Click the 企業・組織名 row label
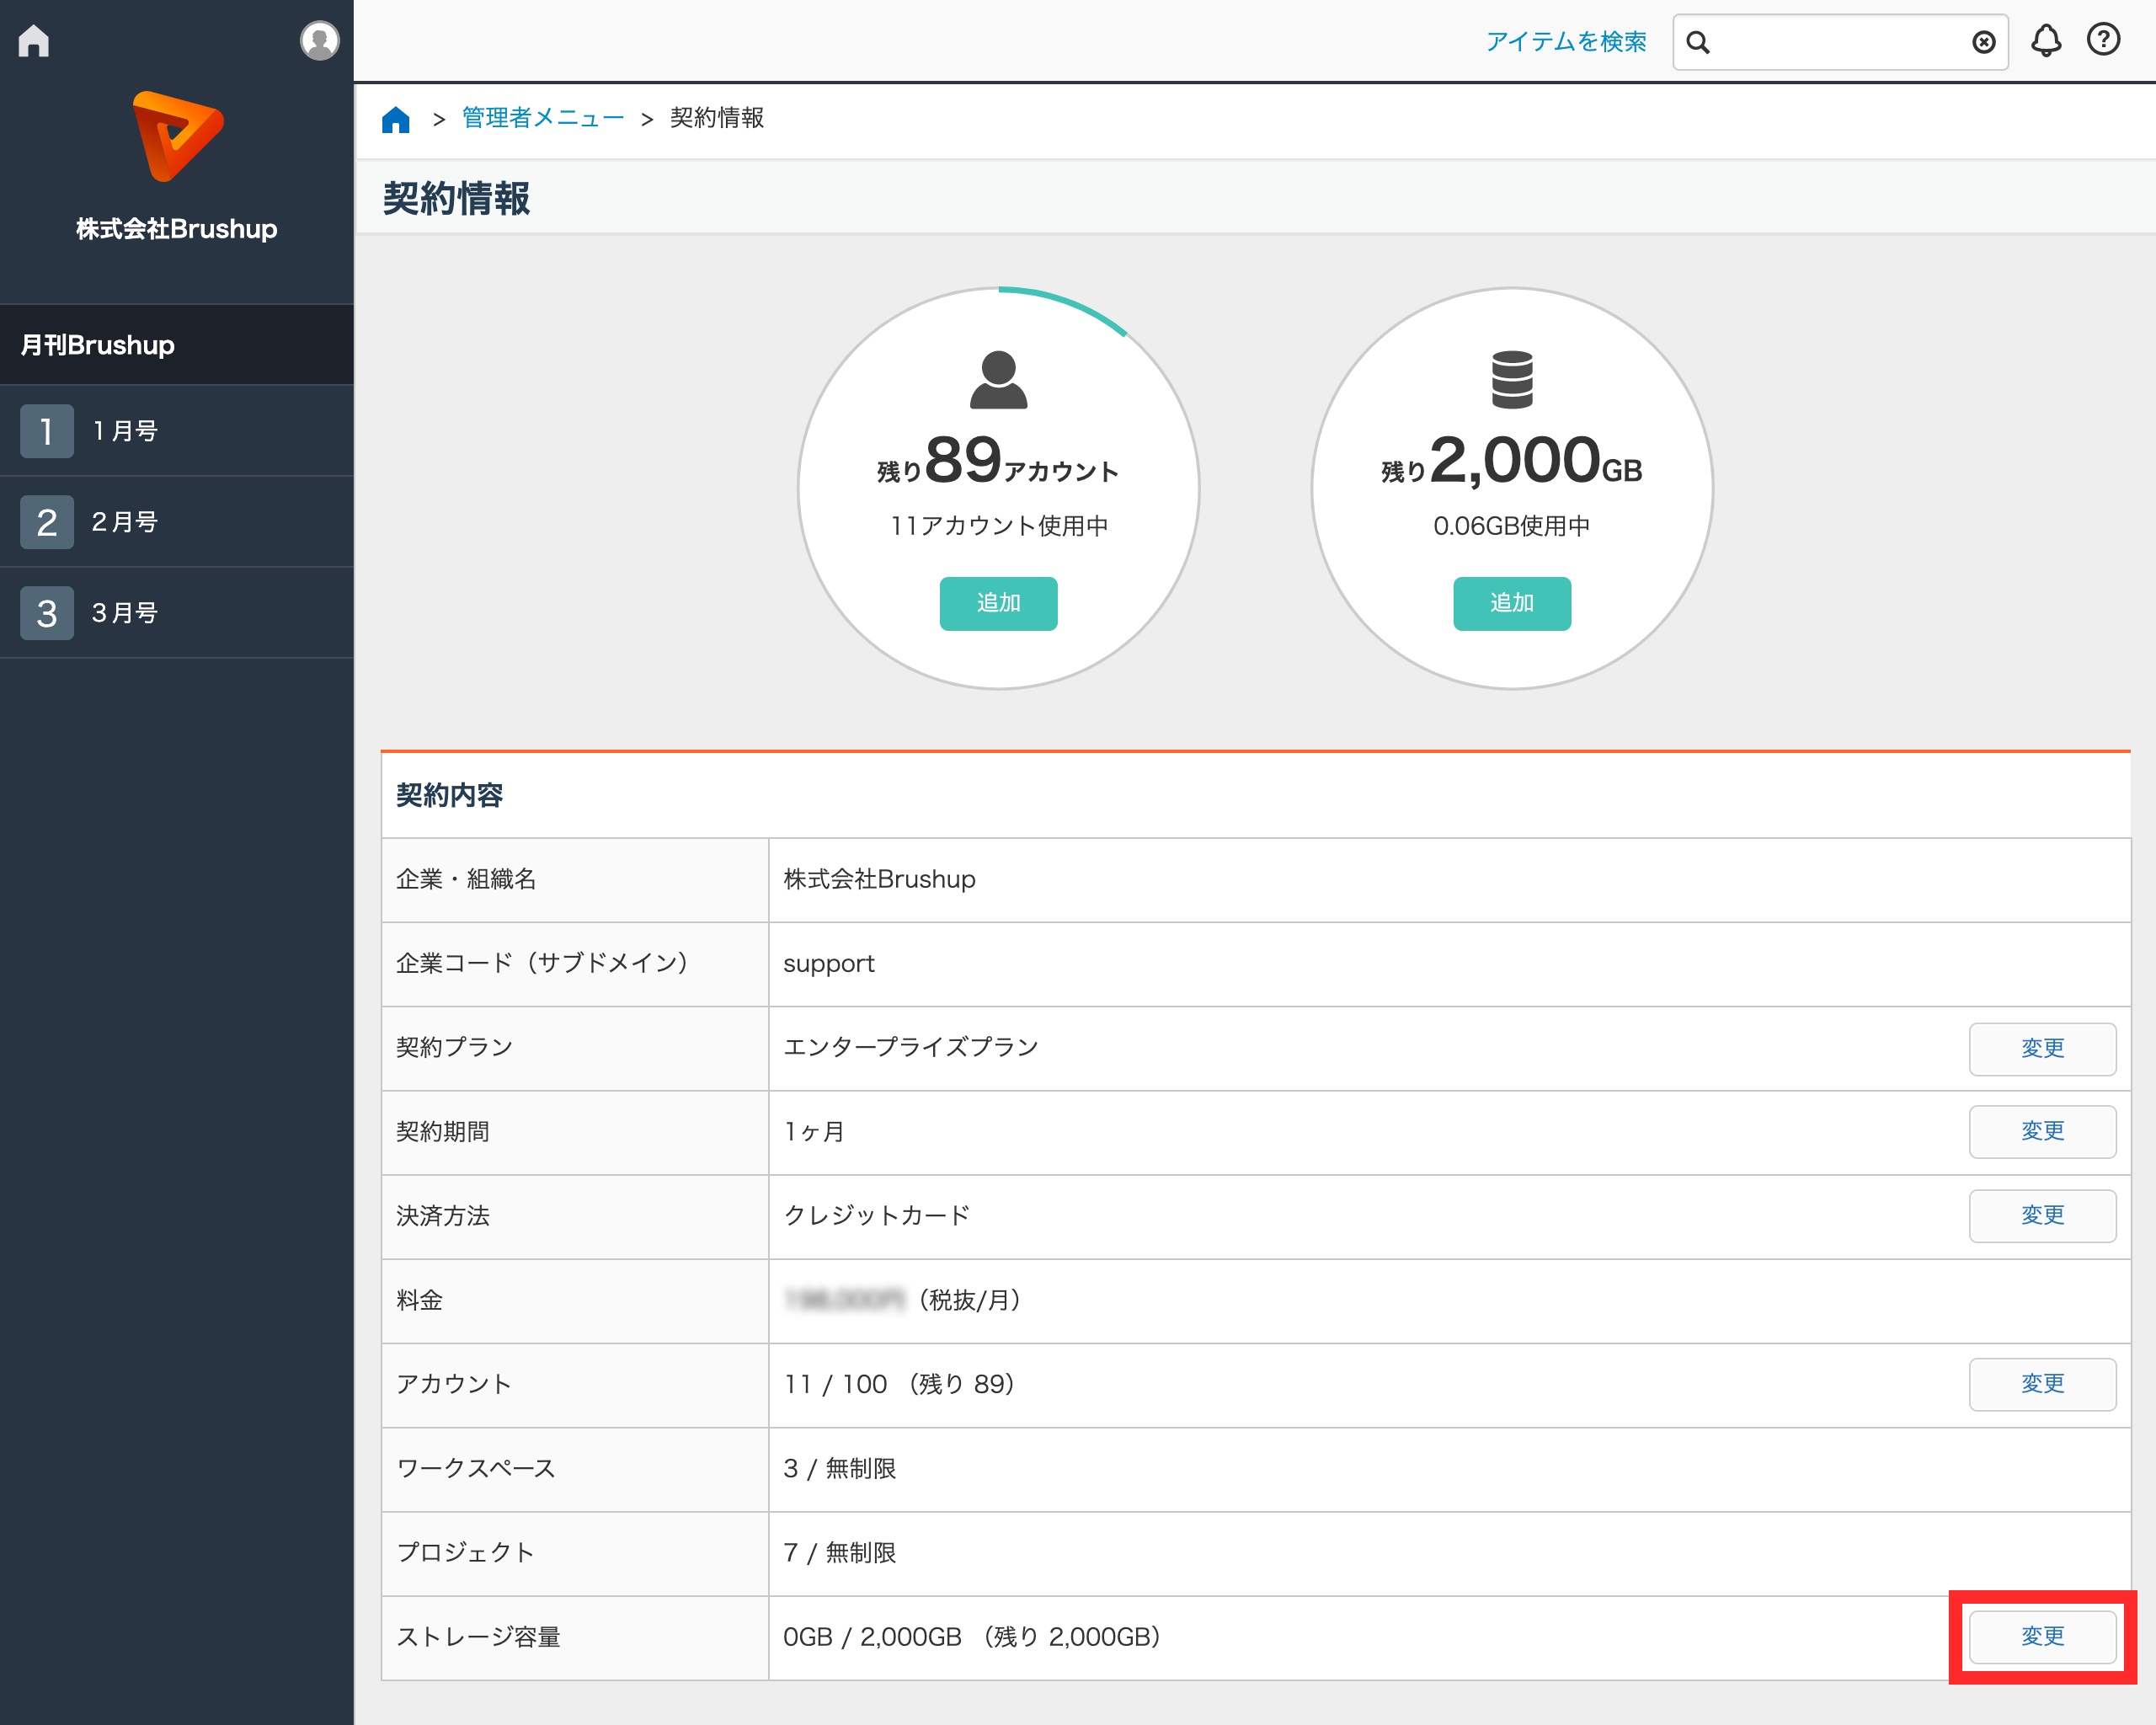This screenshot has width=2156, height=1725. click(x=466, y=879)
